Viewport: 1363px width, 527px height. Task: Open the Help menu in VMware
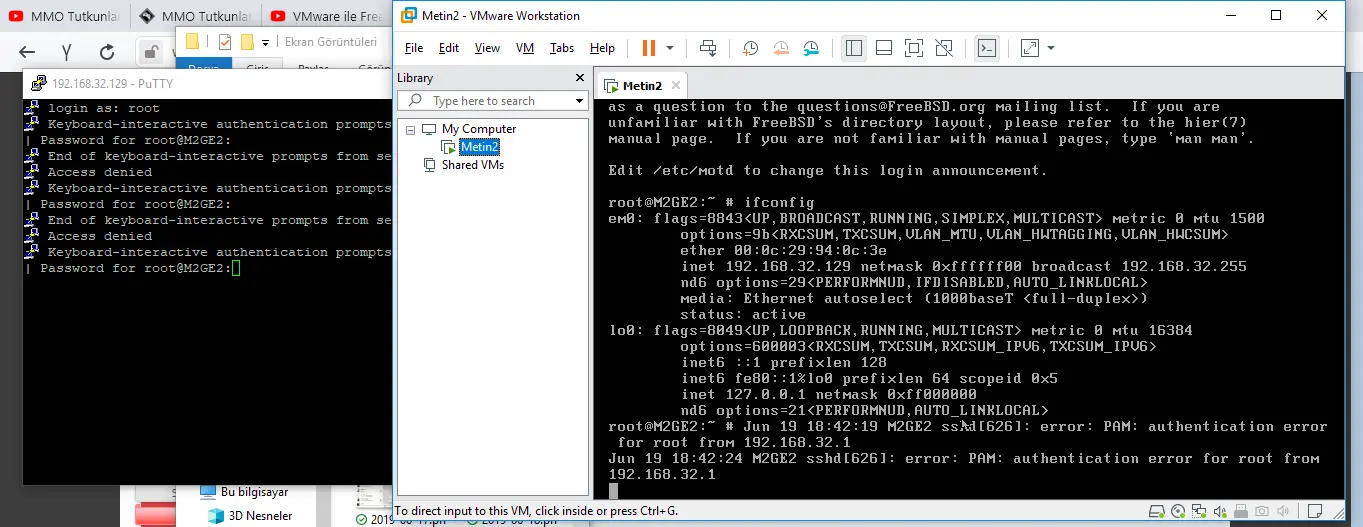[602, 48]
